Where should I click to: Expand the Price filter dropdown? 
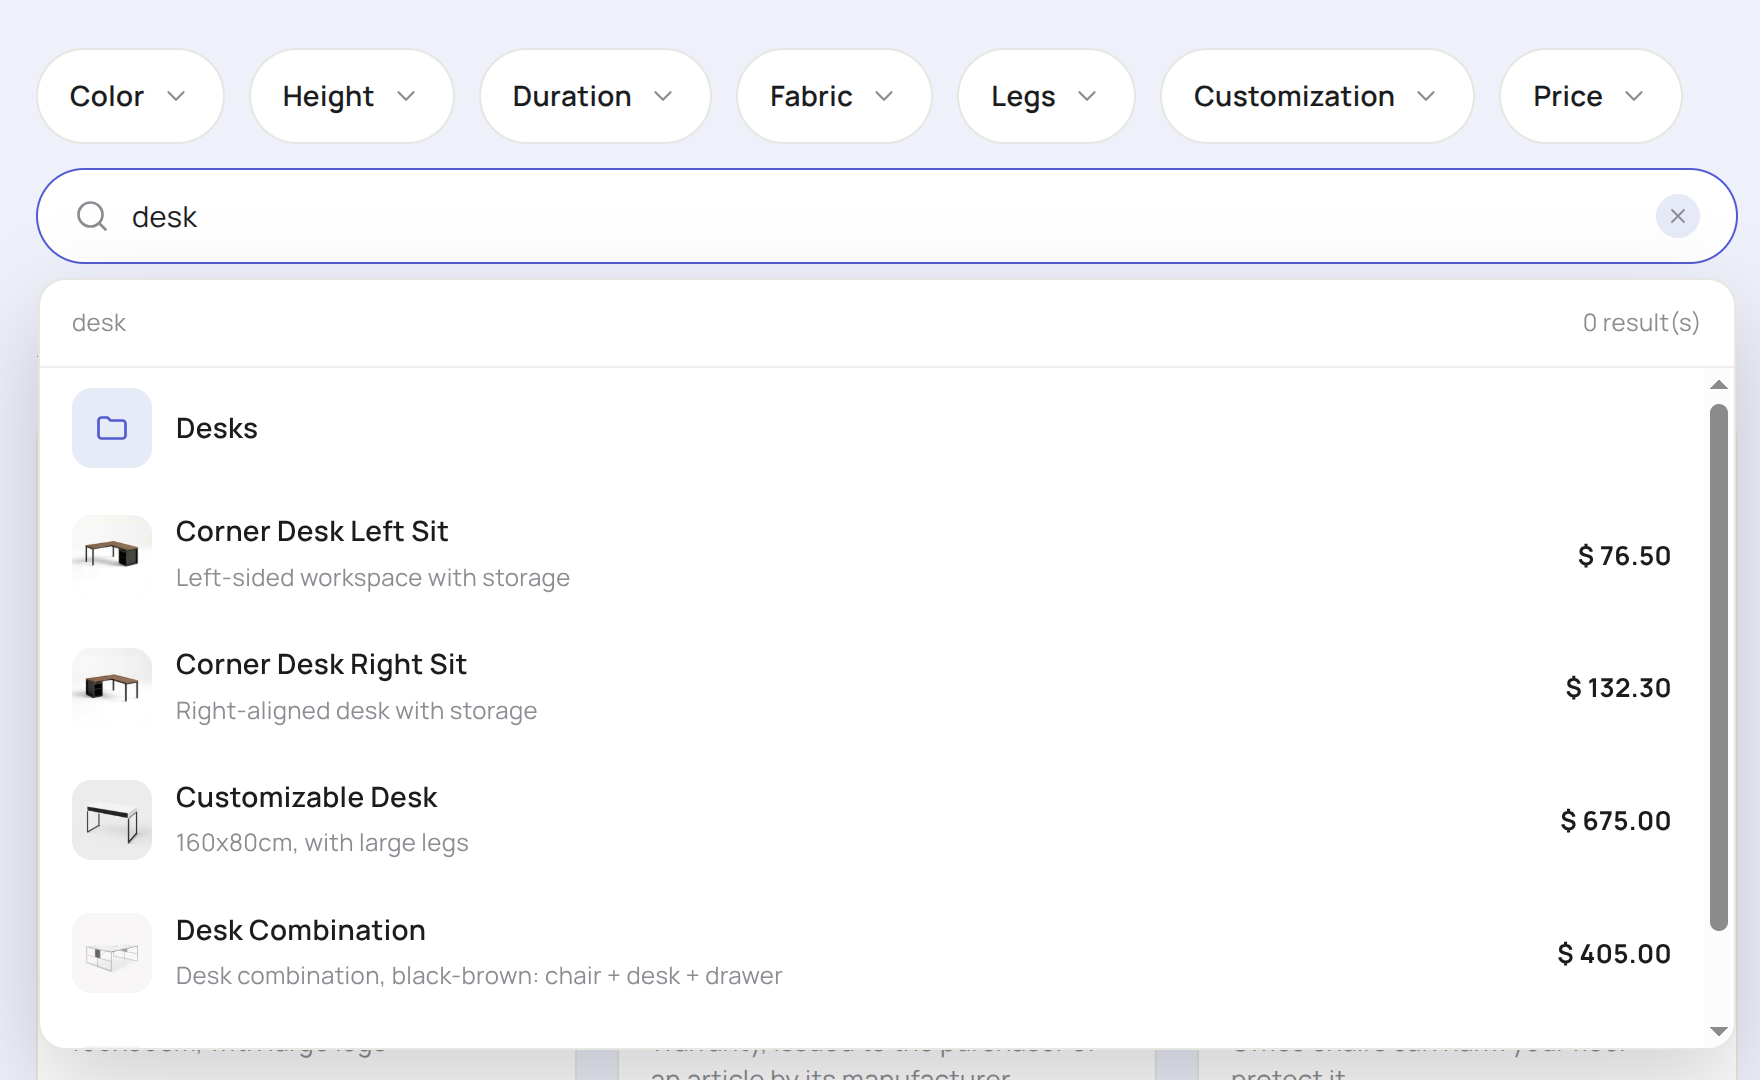click(x=1590, y=96)
